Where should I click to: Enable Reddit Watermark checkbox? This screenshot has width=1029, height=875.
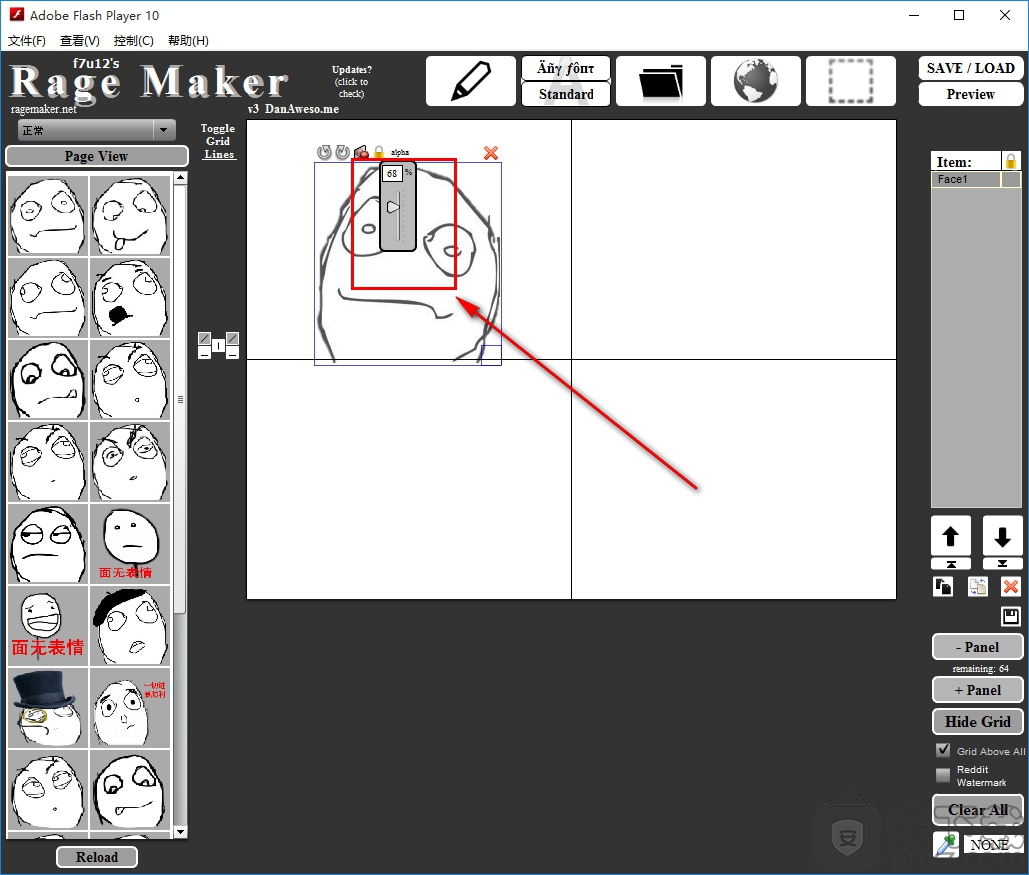coord(943,775)
